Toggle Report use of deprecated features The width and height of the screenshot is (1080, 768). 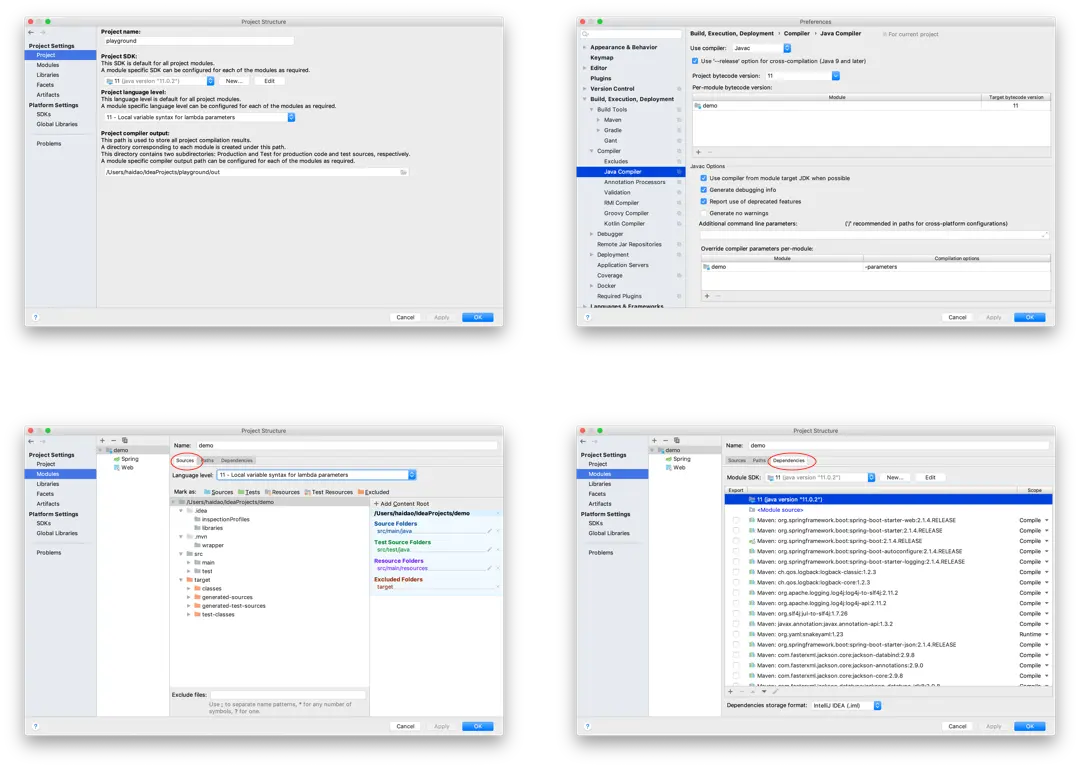point(704,201)
